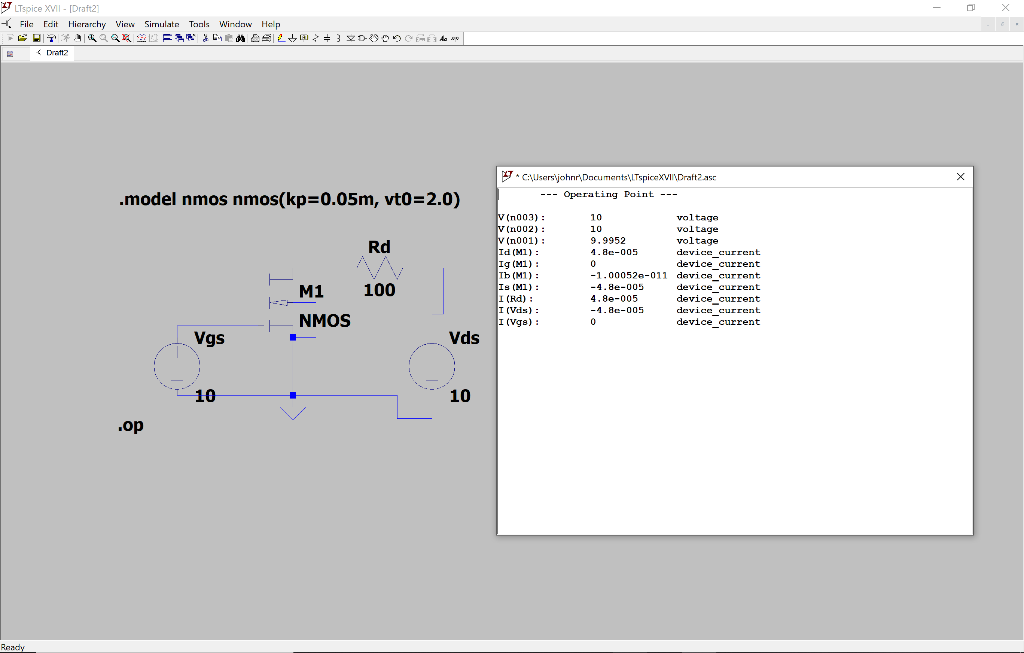Select the Label Net tool

point(303,39)
